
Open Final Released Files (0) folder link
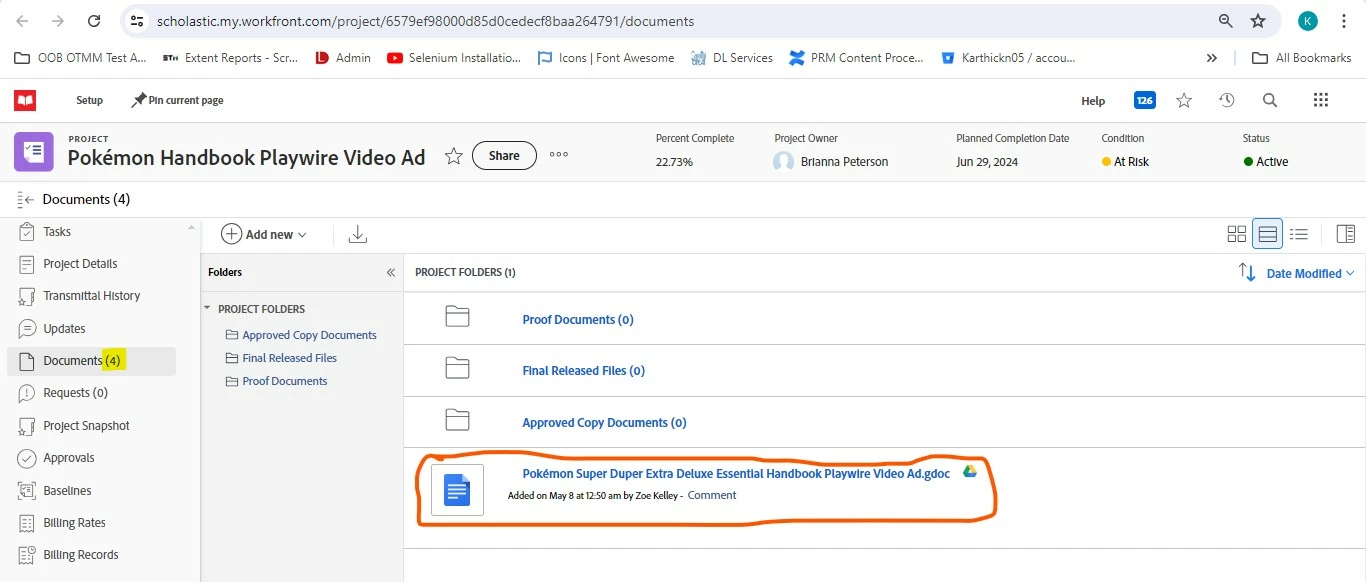[x=584, y=371]
